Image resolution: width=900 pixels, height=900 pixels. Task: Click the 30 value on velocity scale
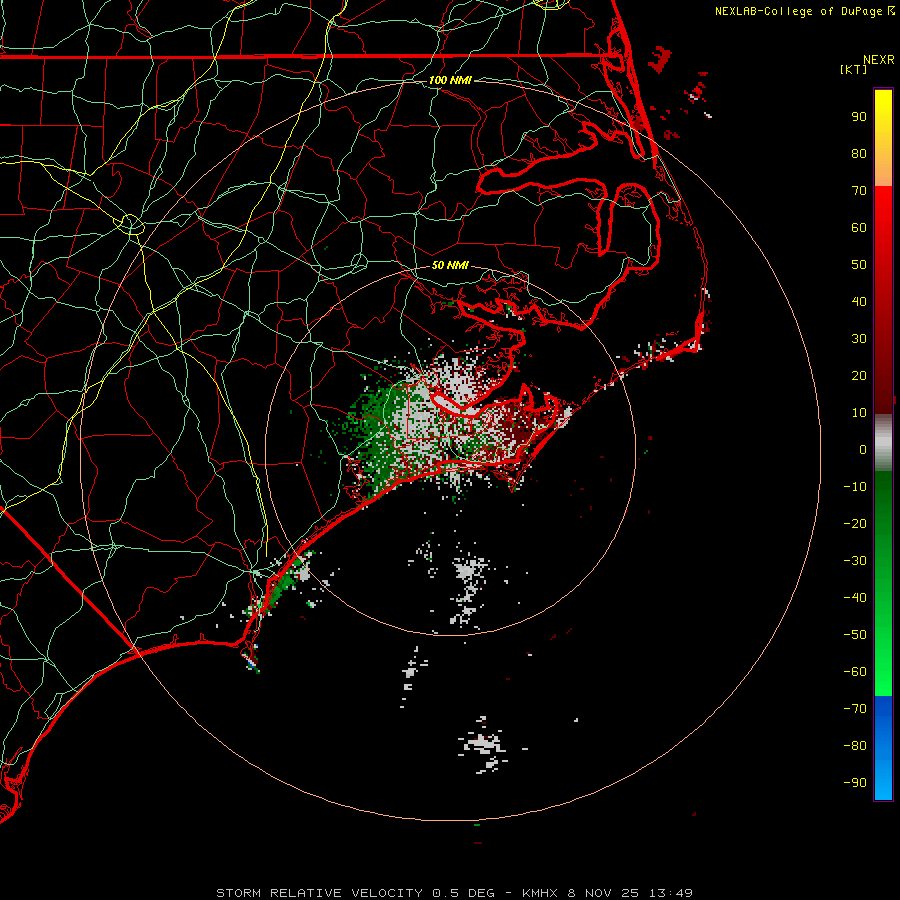tap(859, 339)
